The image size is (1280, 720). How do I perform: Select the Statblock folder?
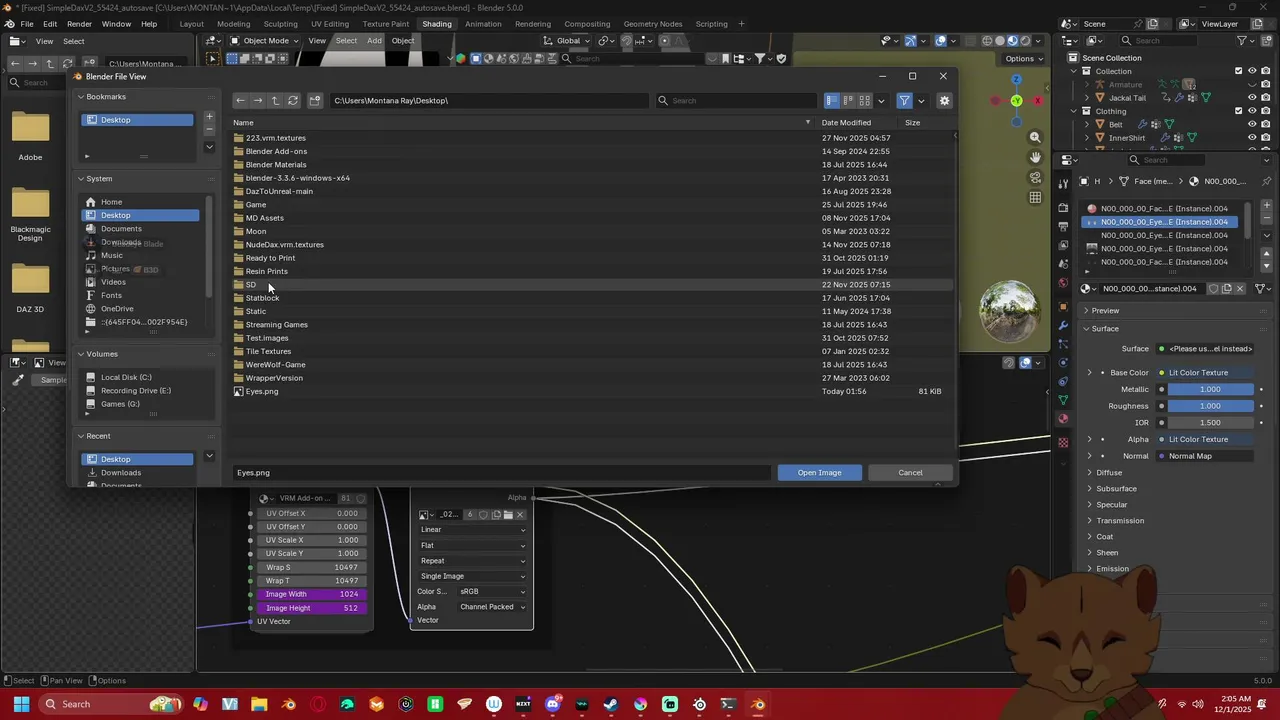262,298
